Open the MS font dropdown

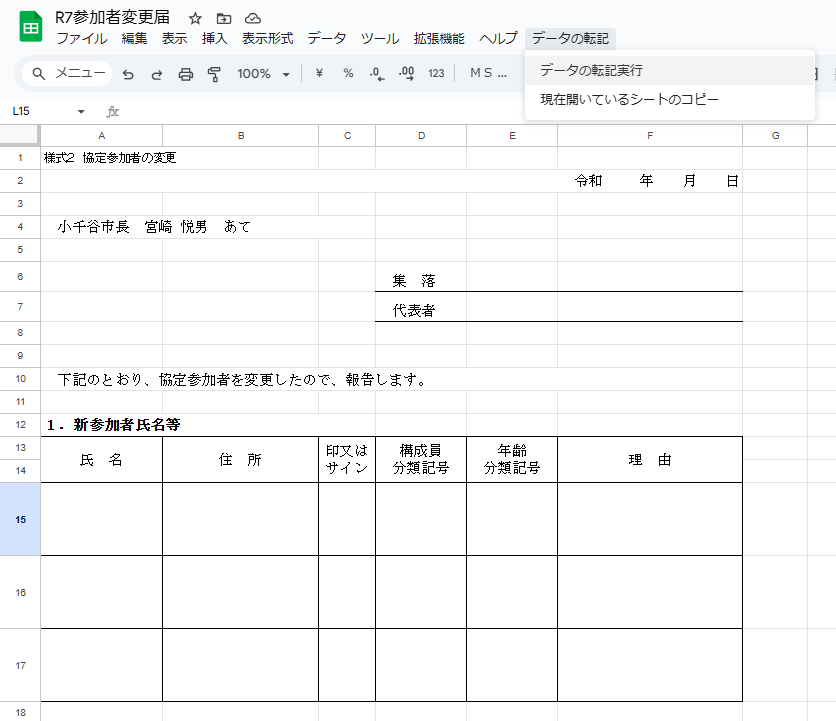coord(488,73)
